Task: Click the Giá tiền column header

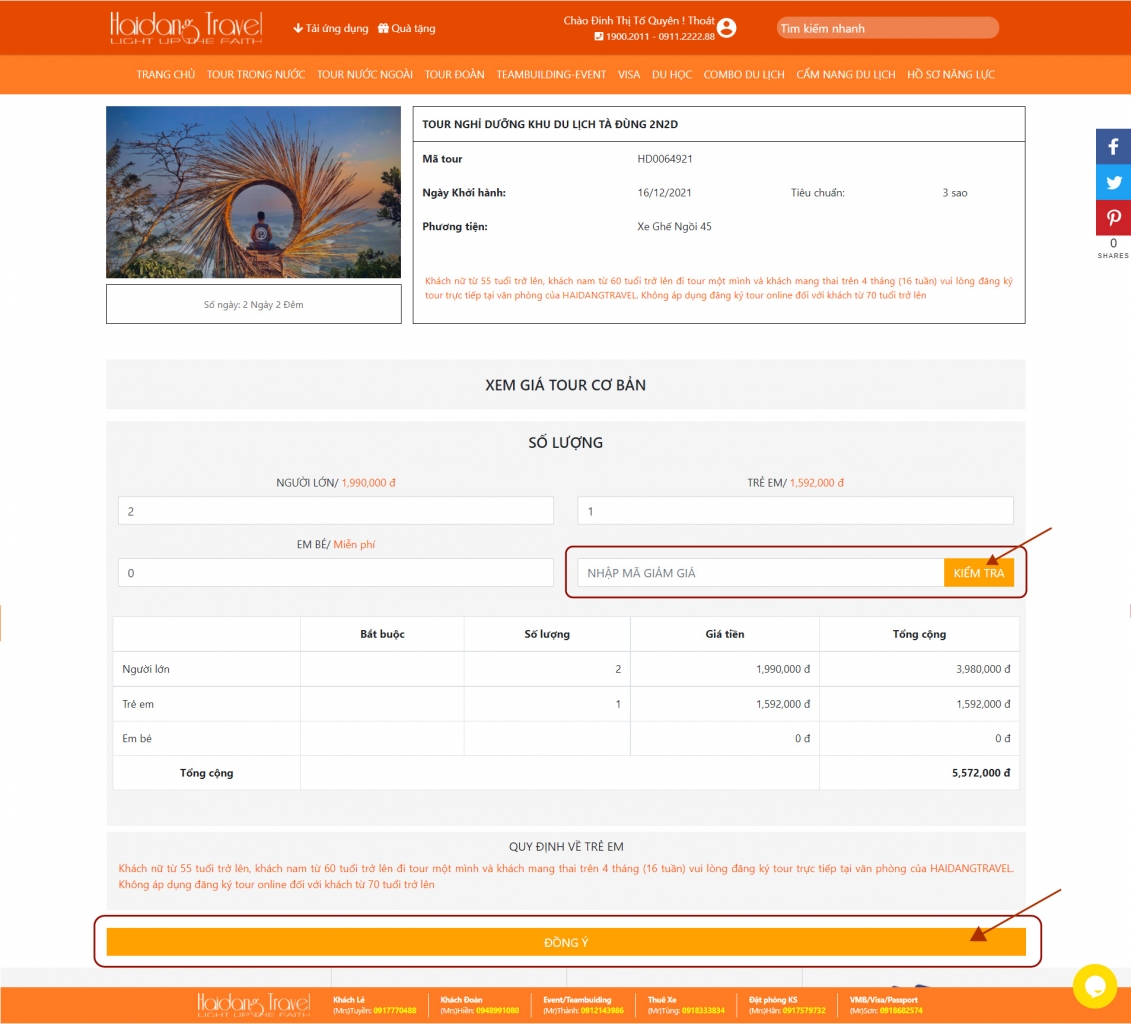Action: point(725,634)
